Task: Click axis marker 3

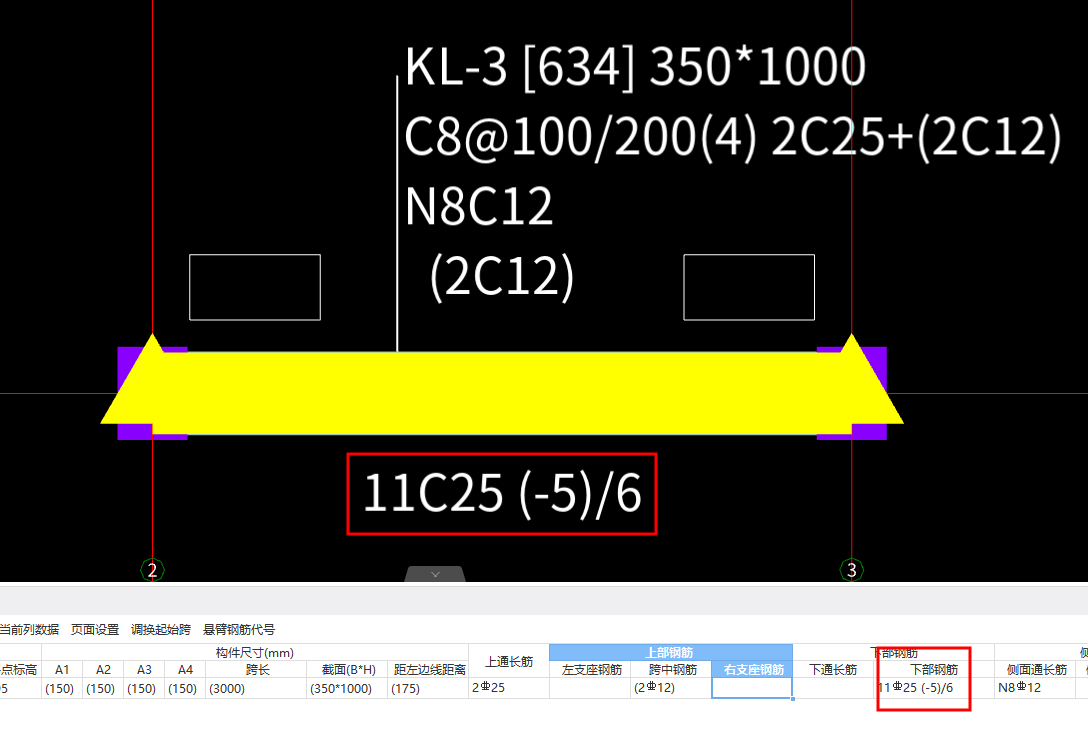Action: click(851, 570)
